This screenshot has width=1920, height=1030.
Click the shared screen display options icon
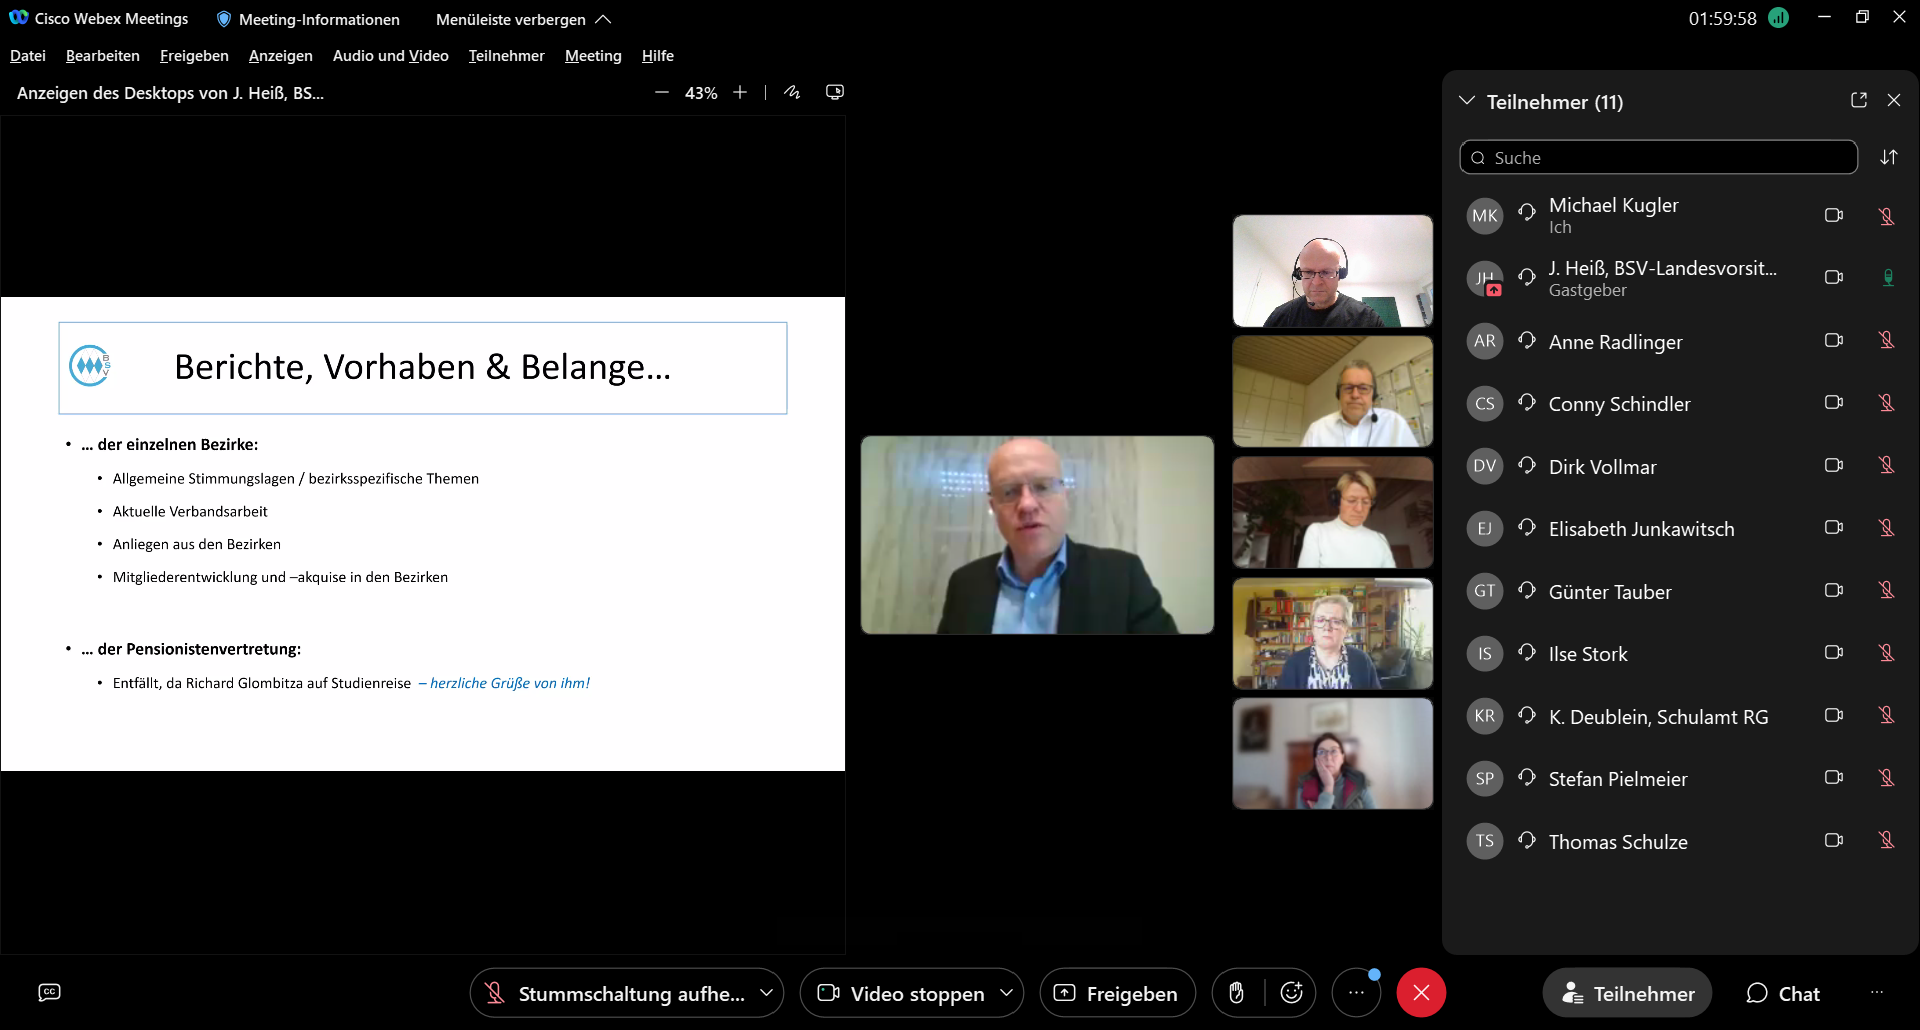[835, 92]
